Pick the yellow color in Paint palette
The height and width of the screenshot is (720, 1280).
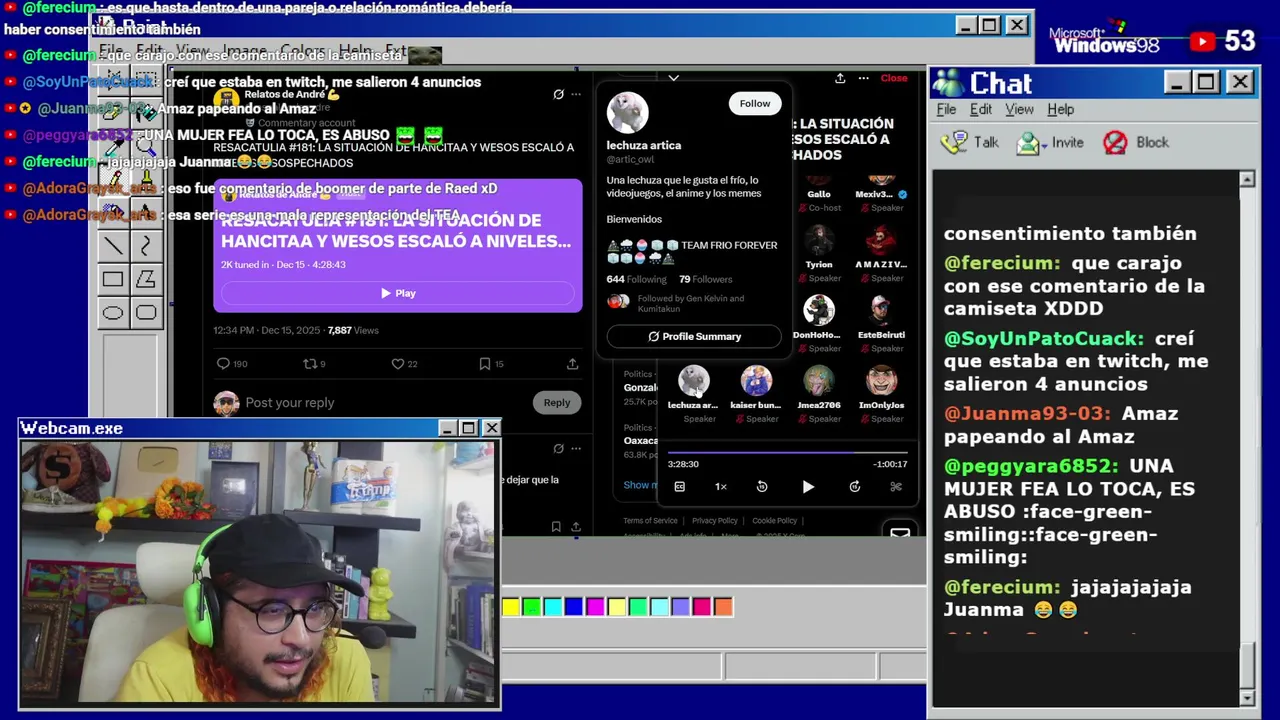[x=511, y=606]
